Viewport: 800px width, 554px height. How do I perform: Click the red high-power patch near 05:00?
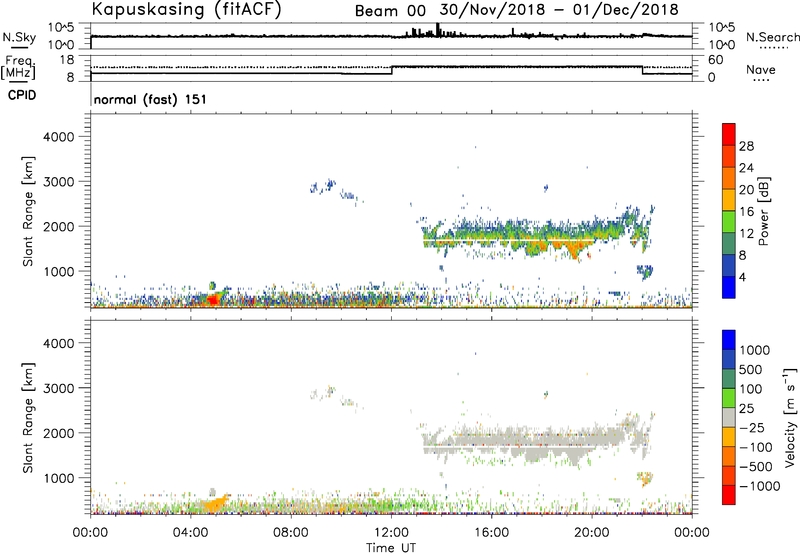click(x=213, y=300)
